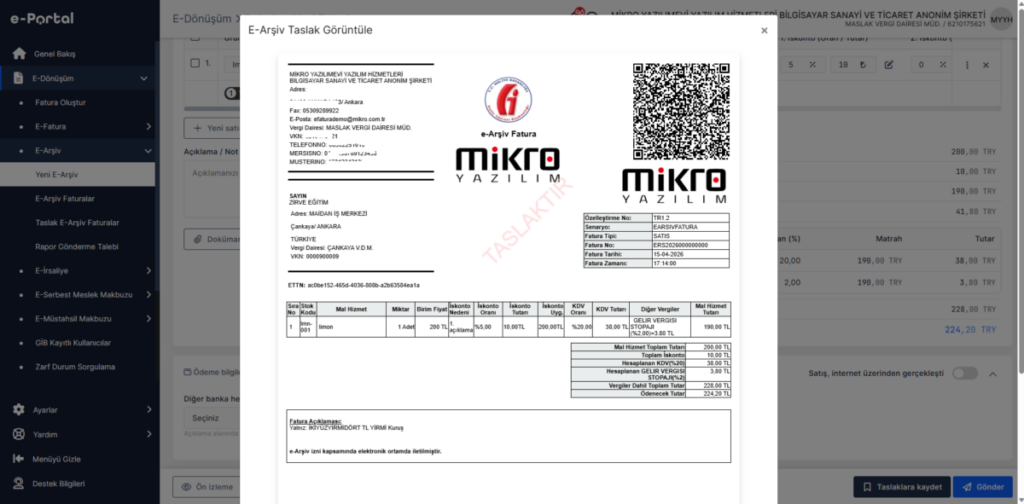1024x504 pixels.
Task: Click the E-Dönüşüm breadcrumb link
Action: pyautogui.click(x=202, y=18)
